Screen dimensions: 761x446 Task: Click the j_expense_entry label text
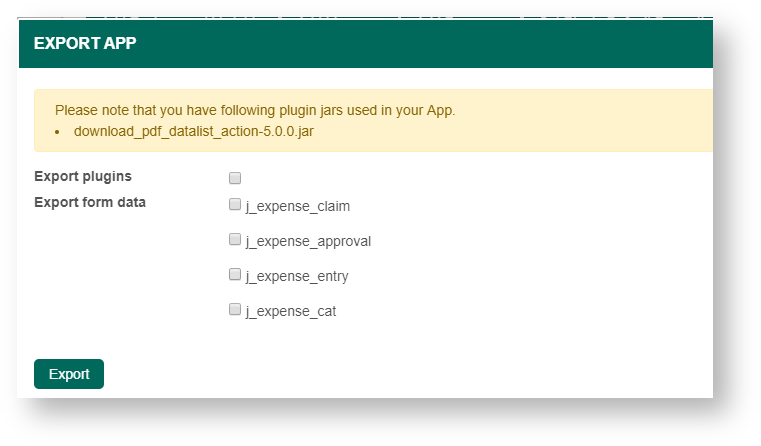296,276
